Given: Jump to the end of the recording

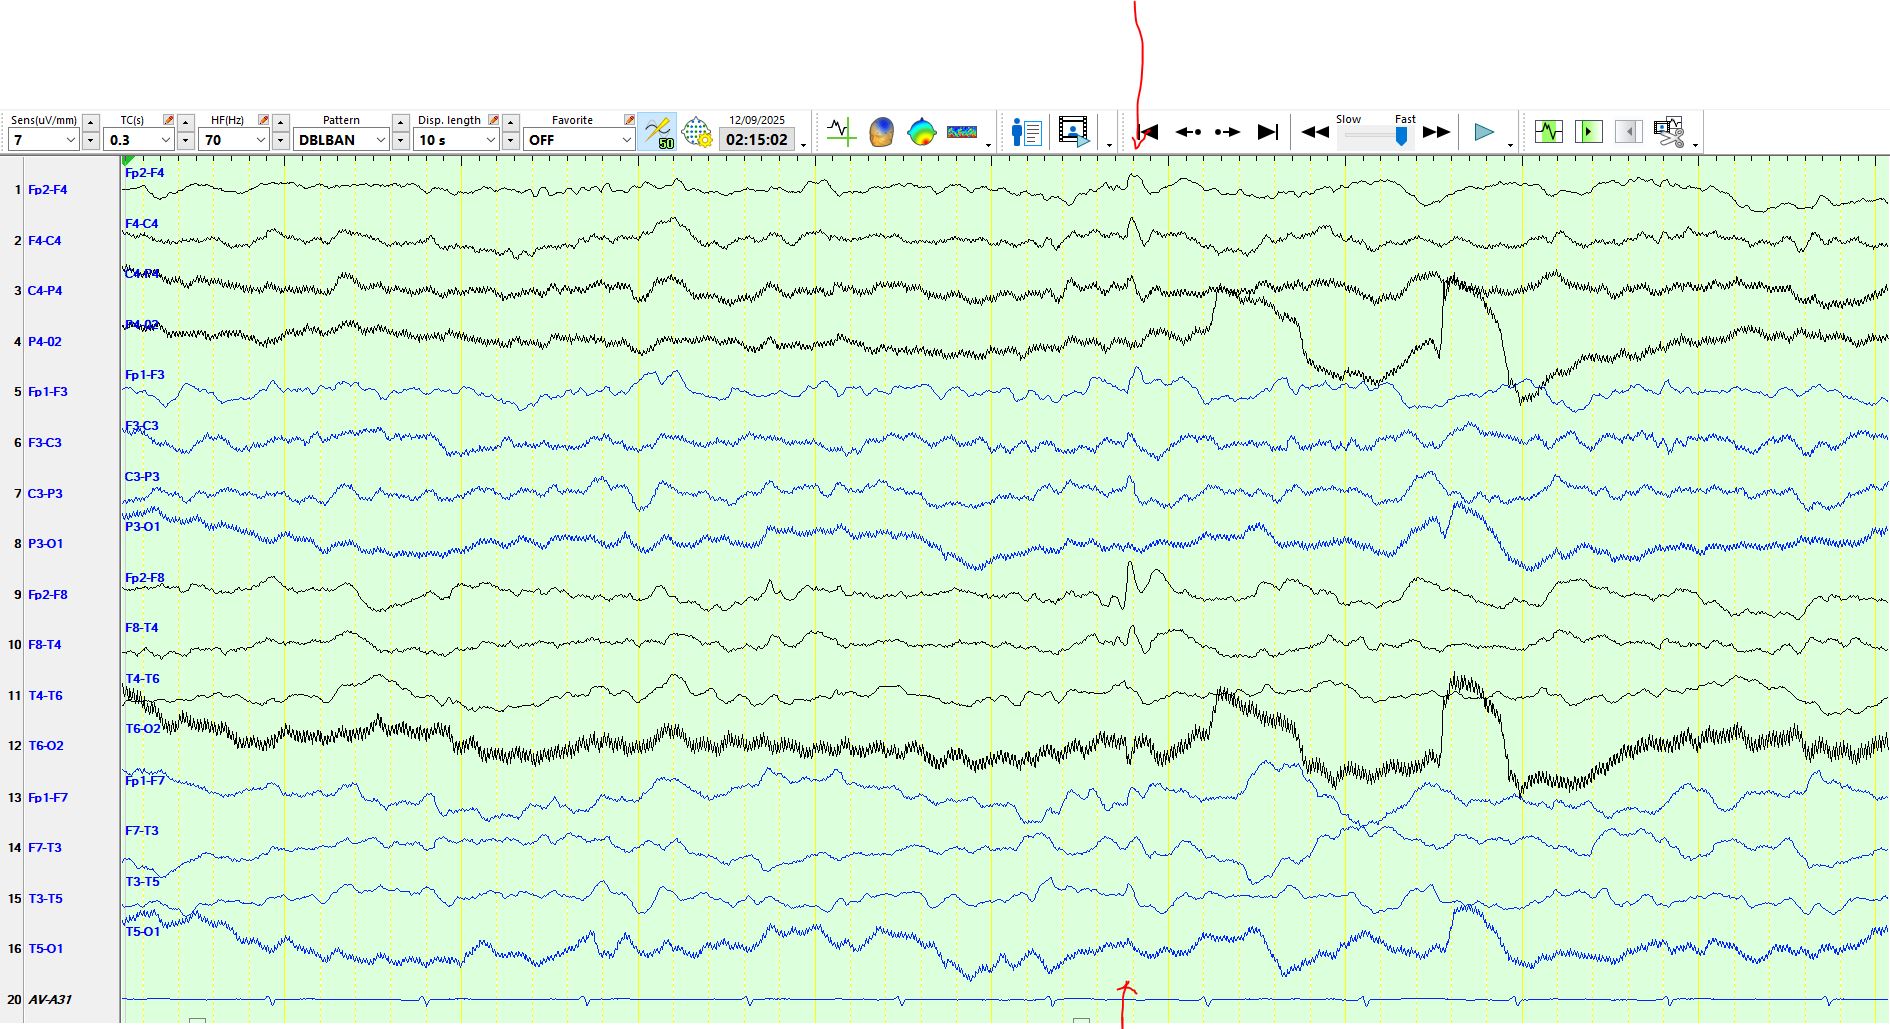Looking at the screenshot, I should [1268, 132].
